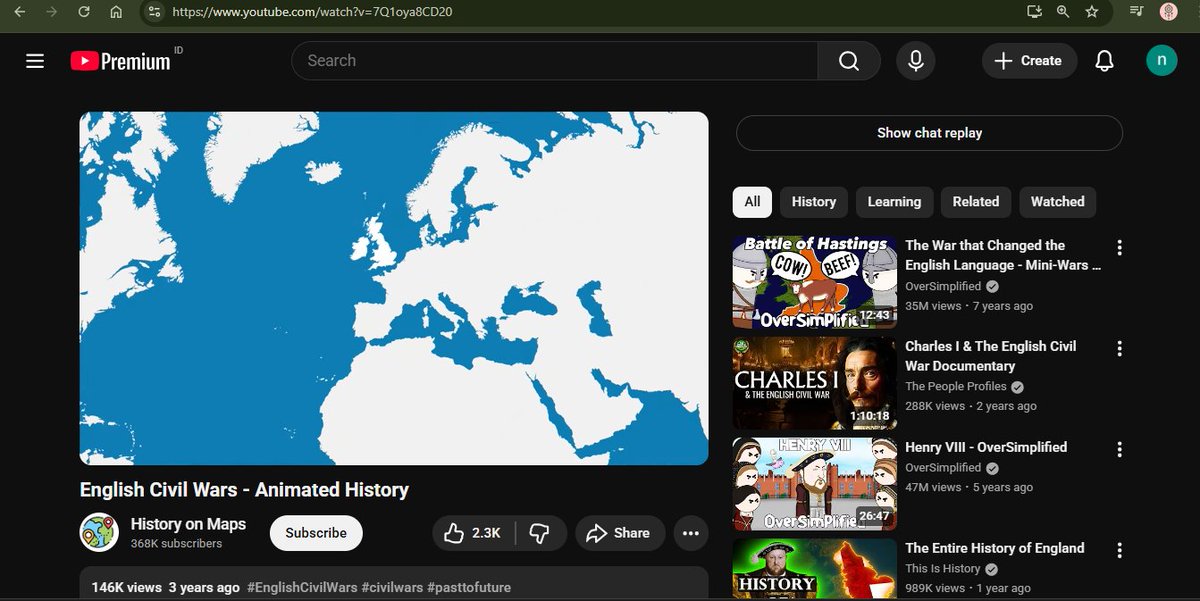The width and height of the screenshot is (1200, 601).
Task: Filter recommendations by History chip
Action: pos(814,202)
